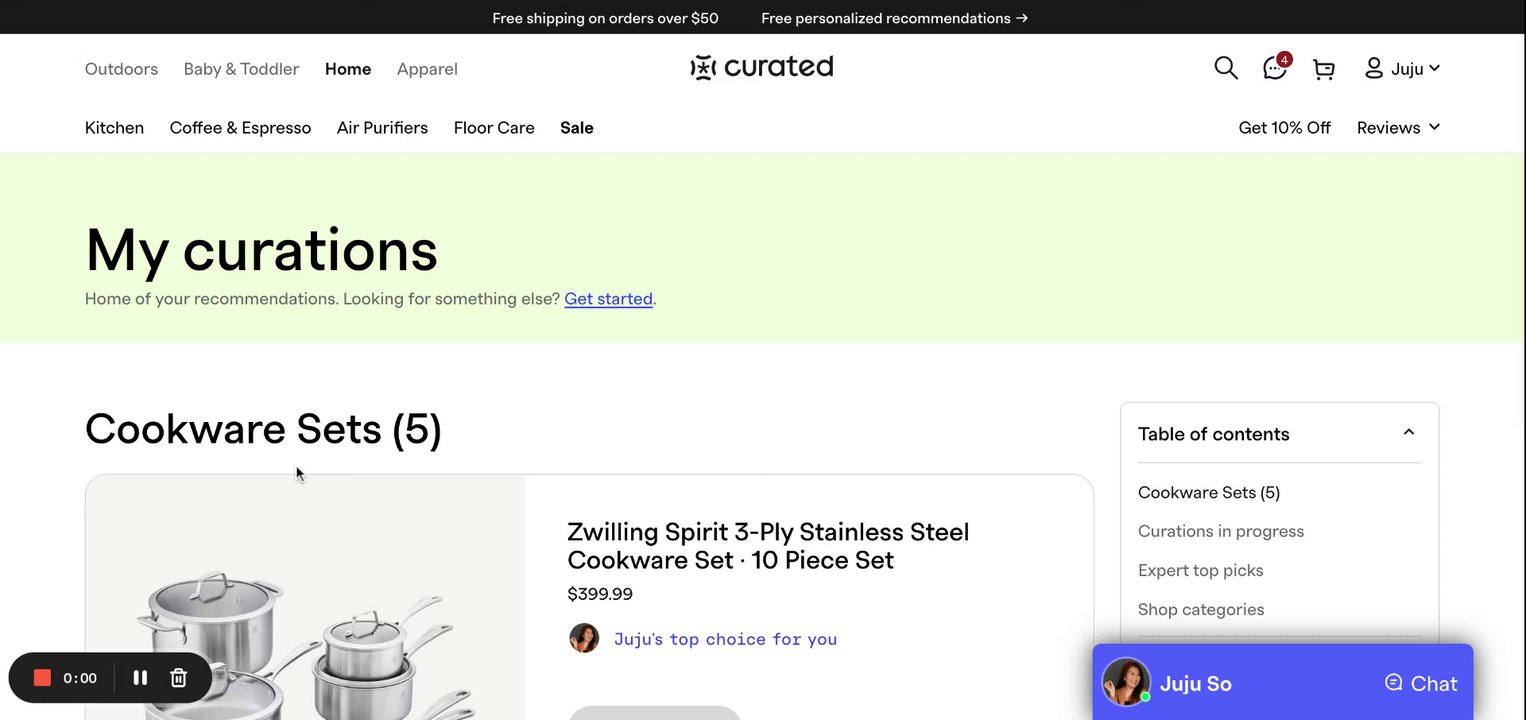Viewport: 1526px width, 720px height.
Task: Expand the Juju account dropdown
Action: click(x=1402, y=68)
